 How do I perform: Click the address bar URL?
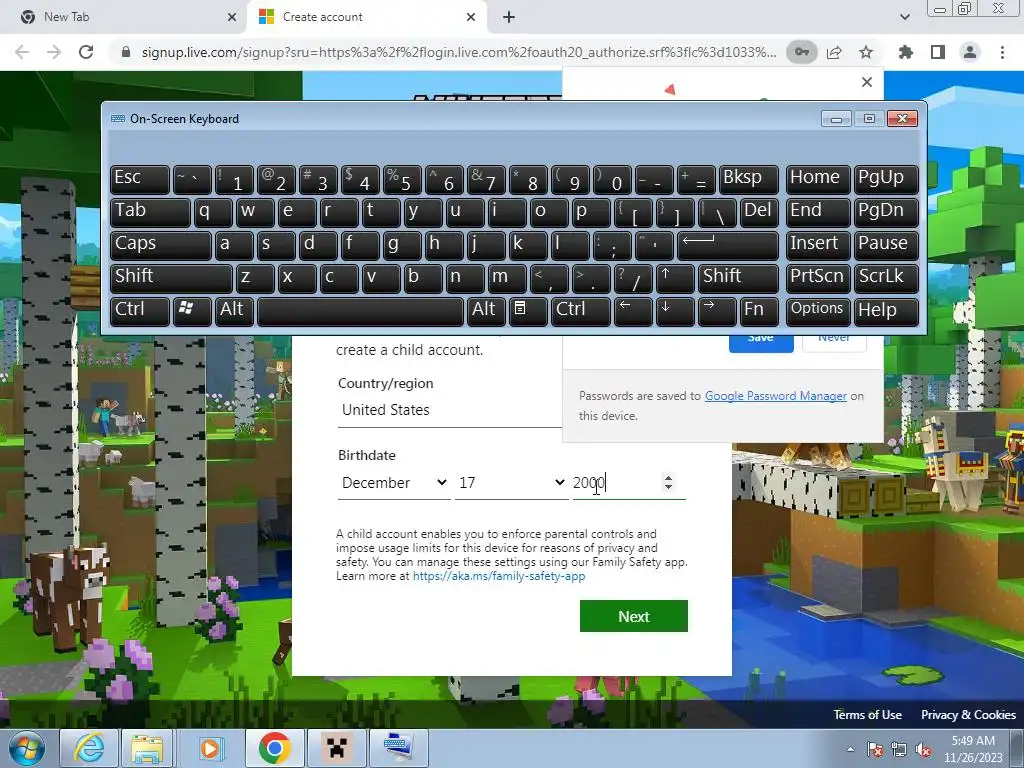(458, 52)
